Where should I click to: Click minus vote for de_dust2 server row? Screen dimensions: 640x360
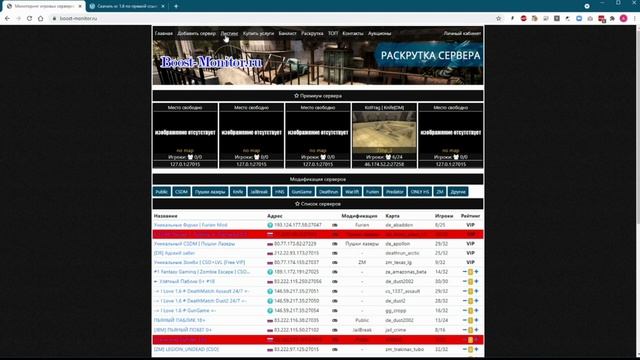pyautogui.click(x=464, y=301)
